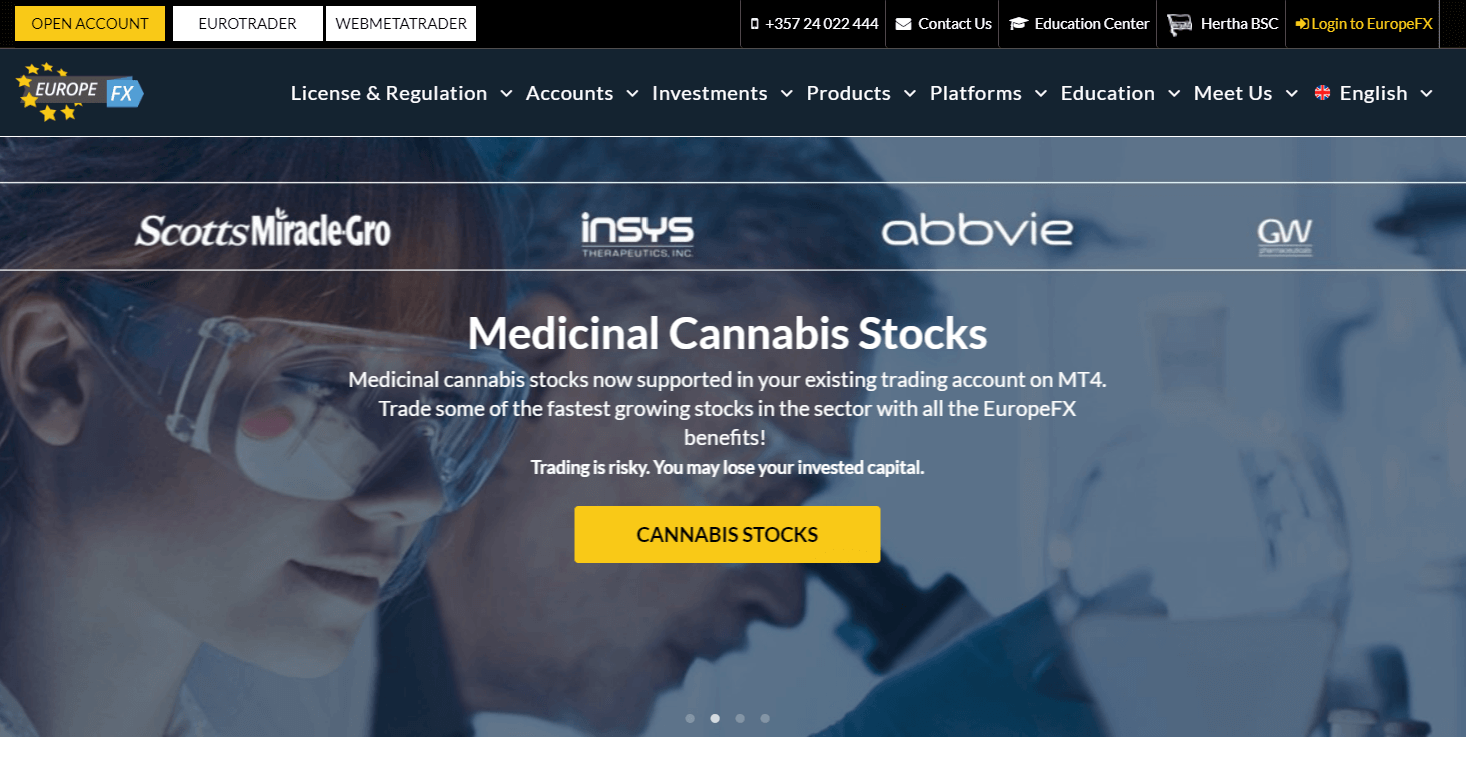Viewport: 1466px width, 767px height.
Task: Select the fourth carousel slide dot
Action: tap(765, 718)
